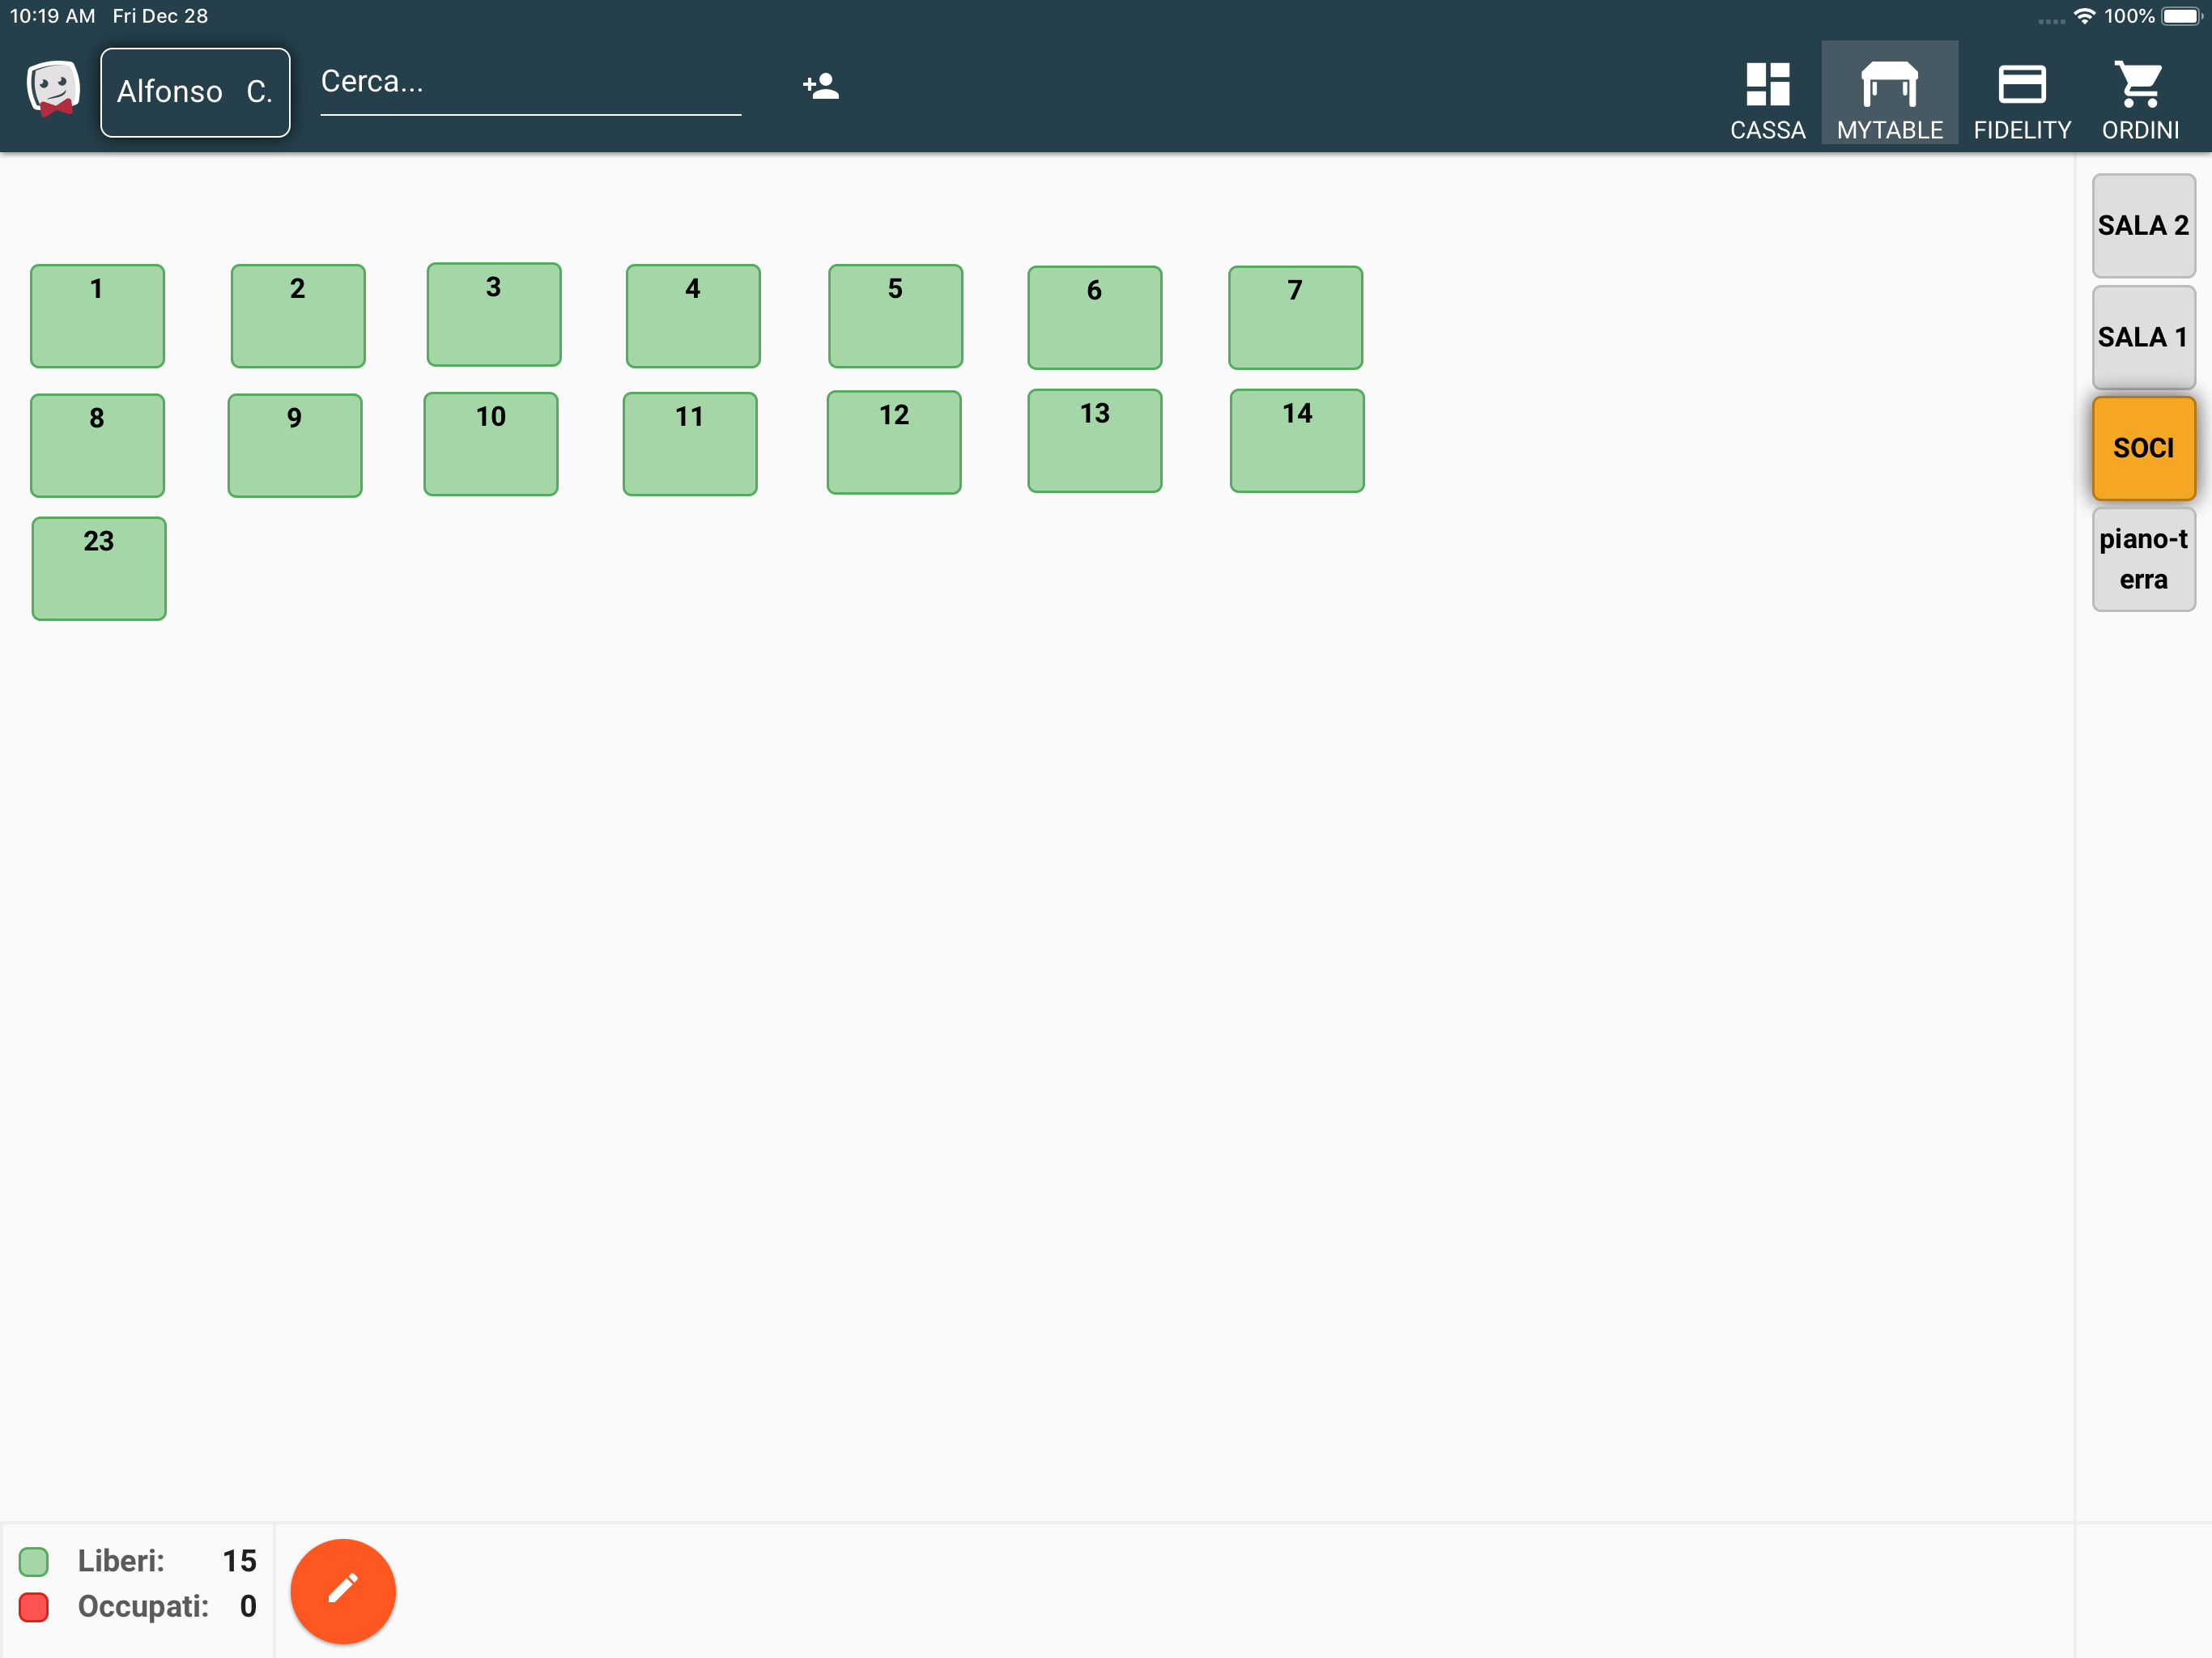2212x1658 pixels.
Task: Open table 5
Action: click(895, 316)
